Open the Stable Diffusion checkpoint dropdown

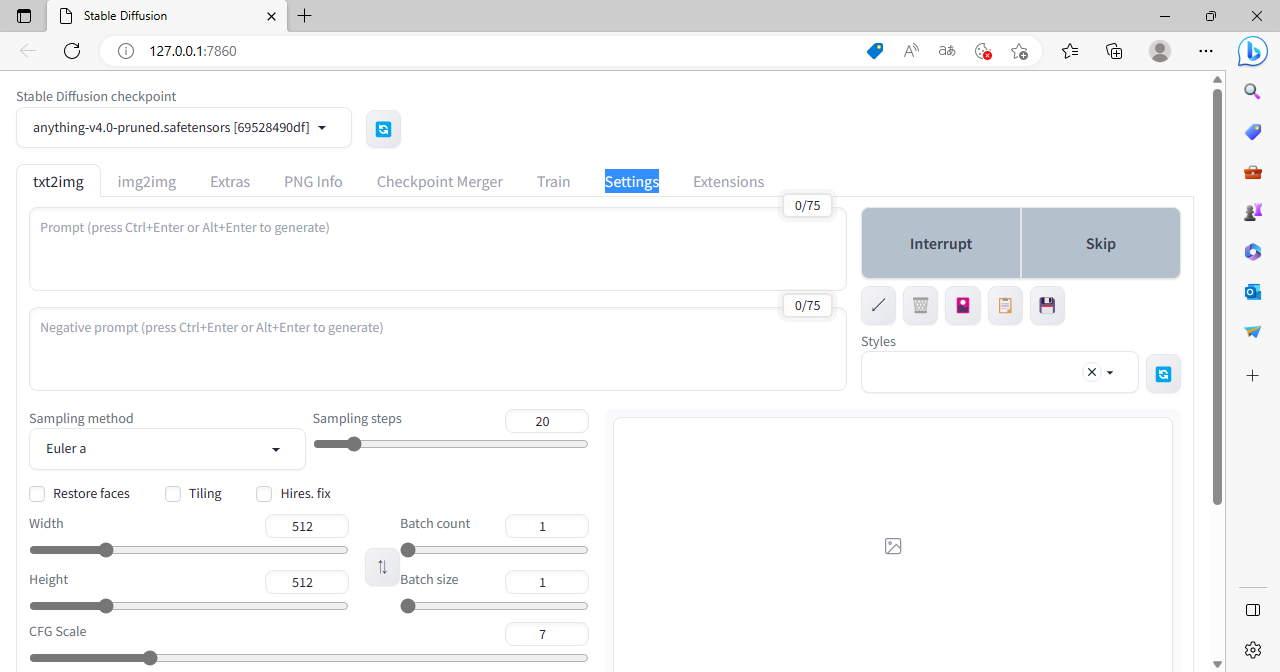[x=184, y=128]
